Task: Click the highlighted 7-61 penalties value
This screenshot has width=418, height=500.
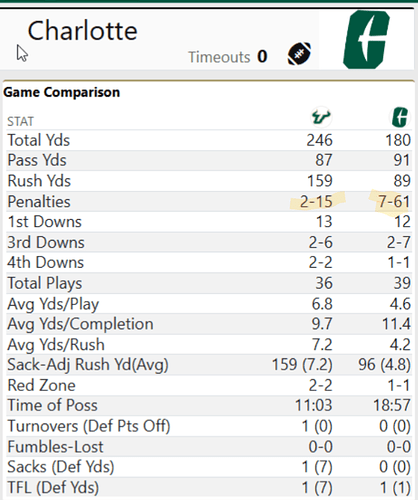Action: click(x=394, y=202)
